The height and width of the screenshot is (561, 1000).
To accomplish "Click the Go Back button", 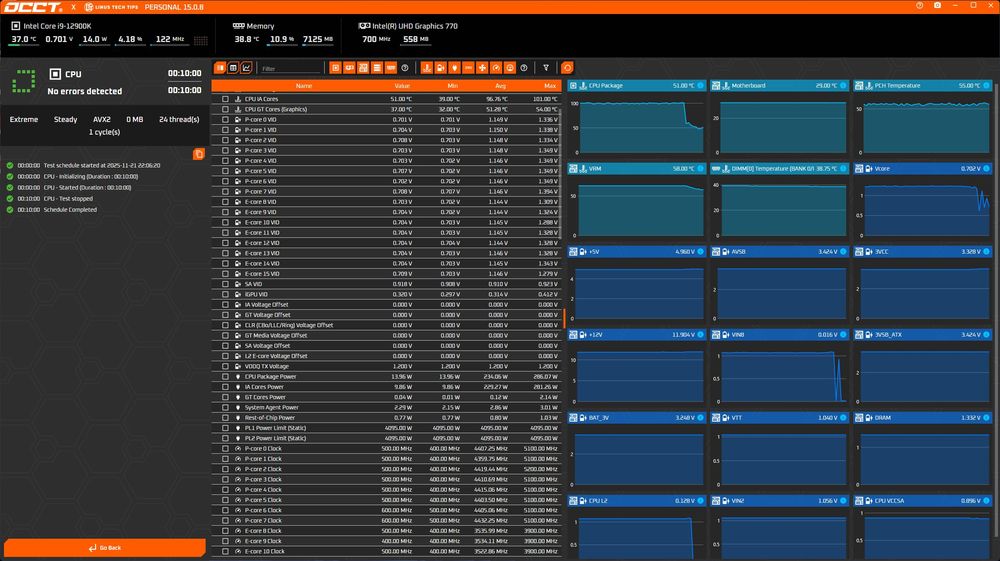I will tap(105, 548).
